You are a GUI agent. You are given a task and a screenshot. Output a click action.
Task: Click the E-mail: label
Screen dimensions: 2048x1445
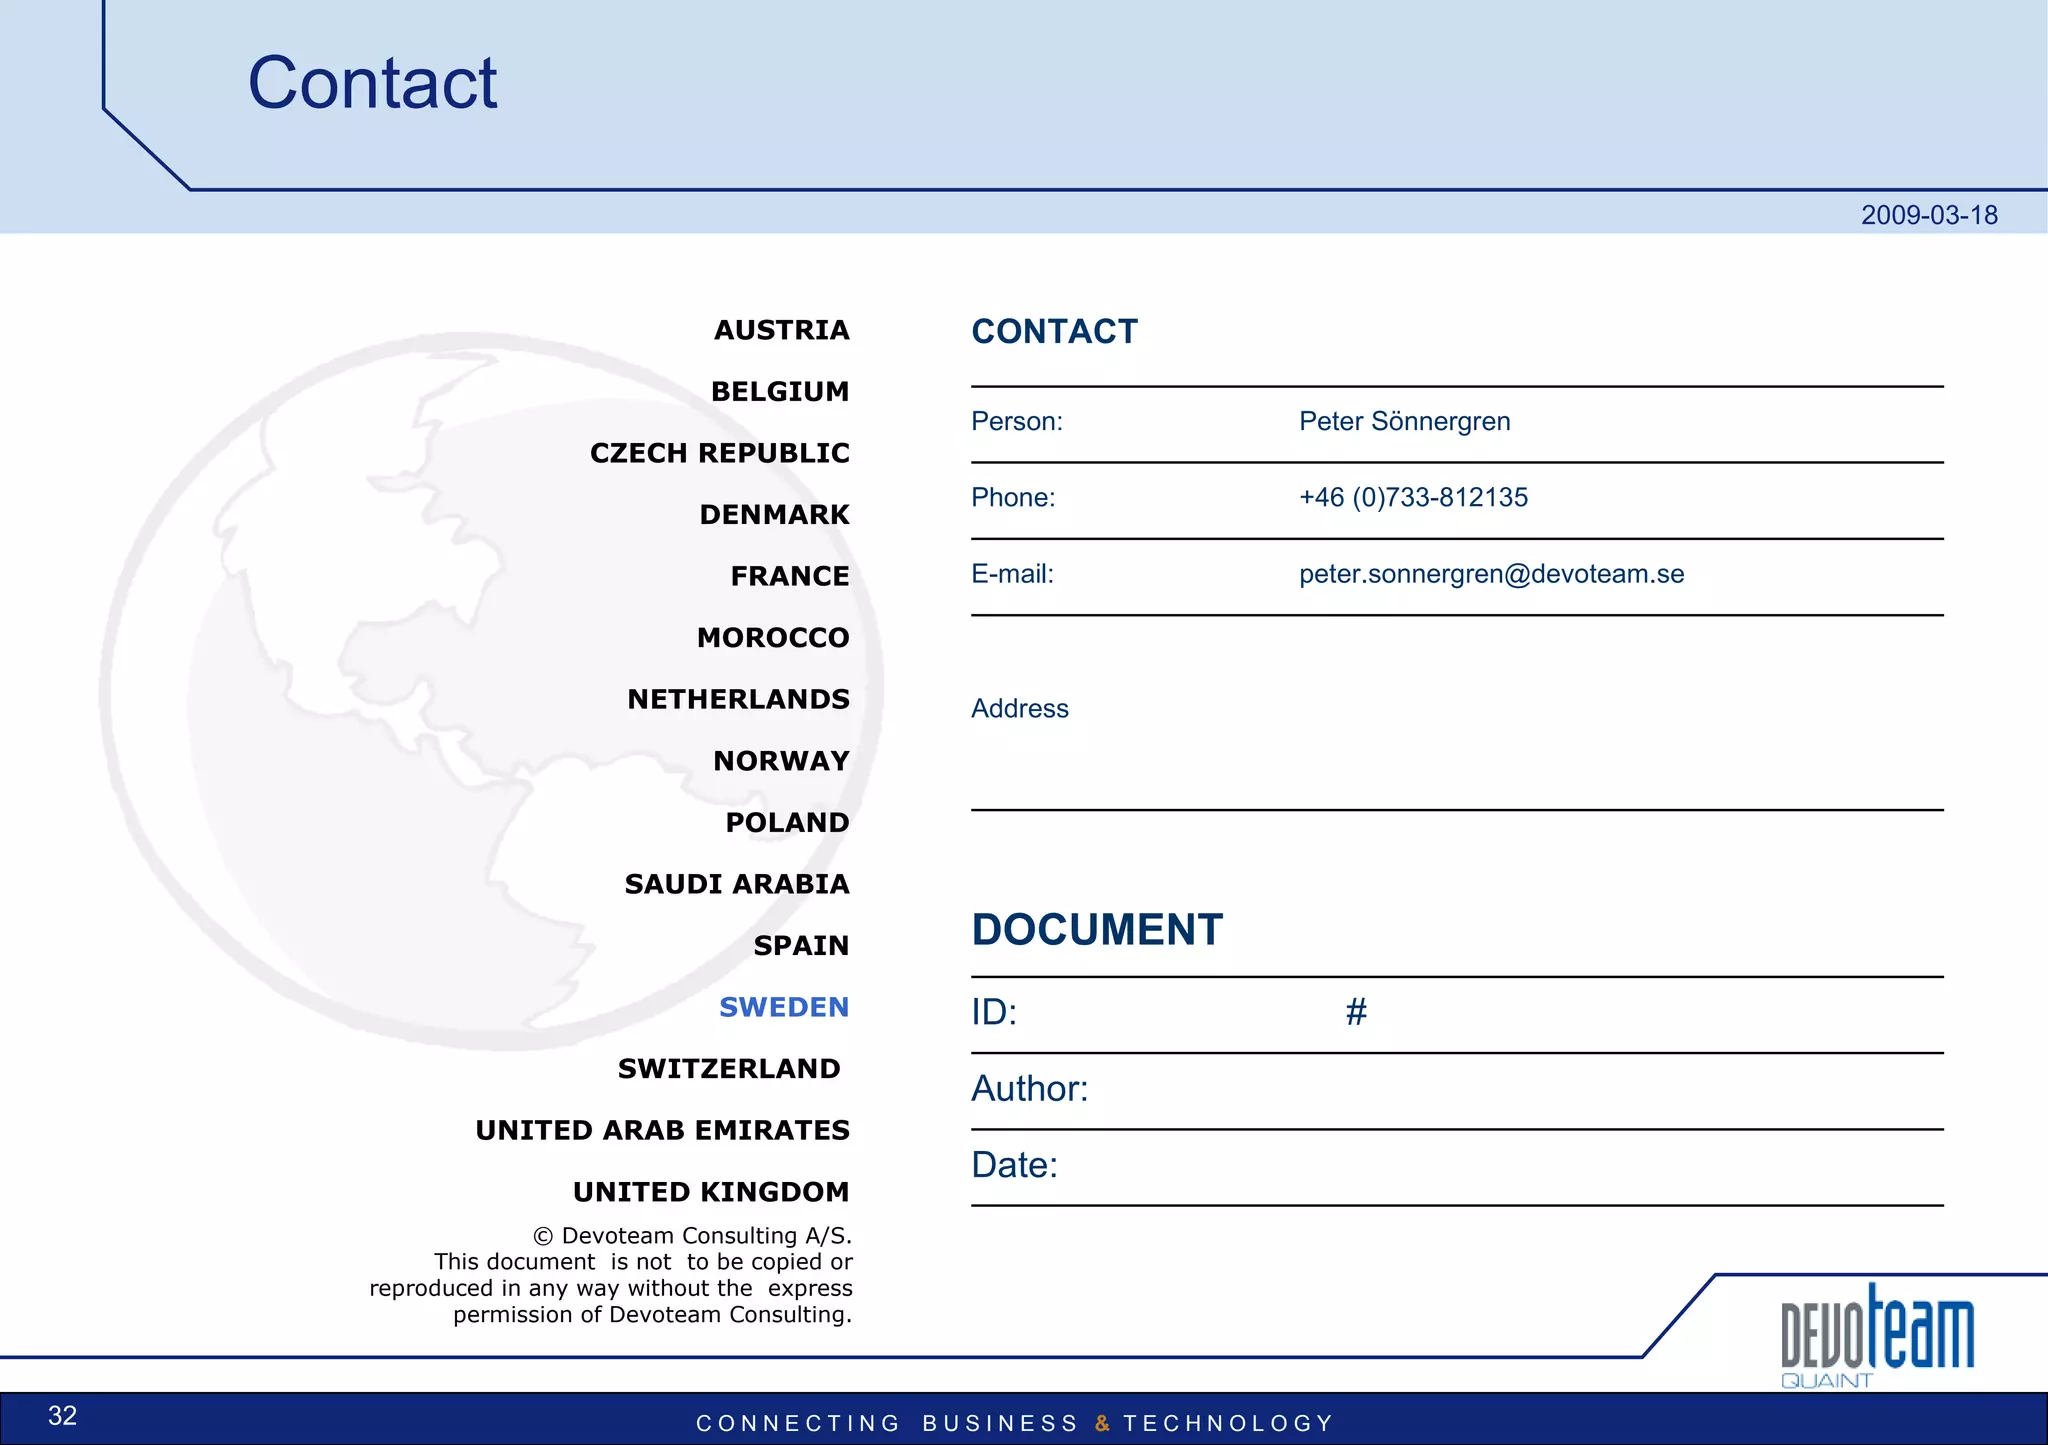(1012, 574)
